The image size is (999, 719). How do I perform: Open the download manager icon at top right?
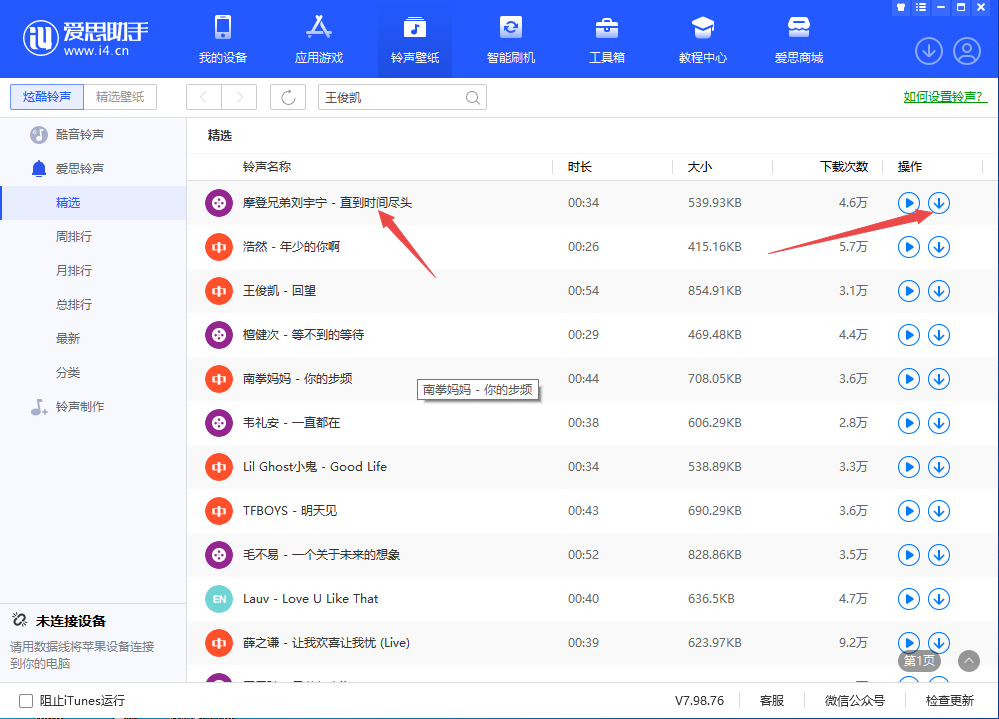click(x=929, y=50)
